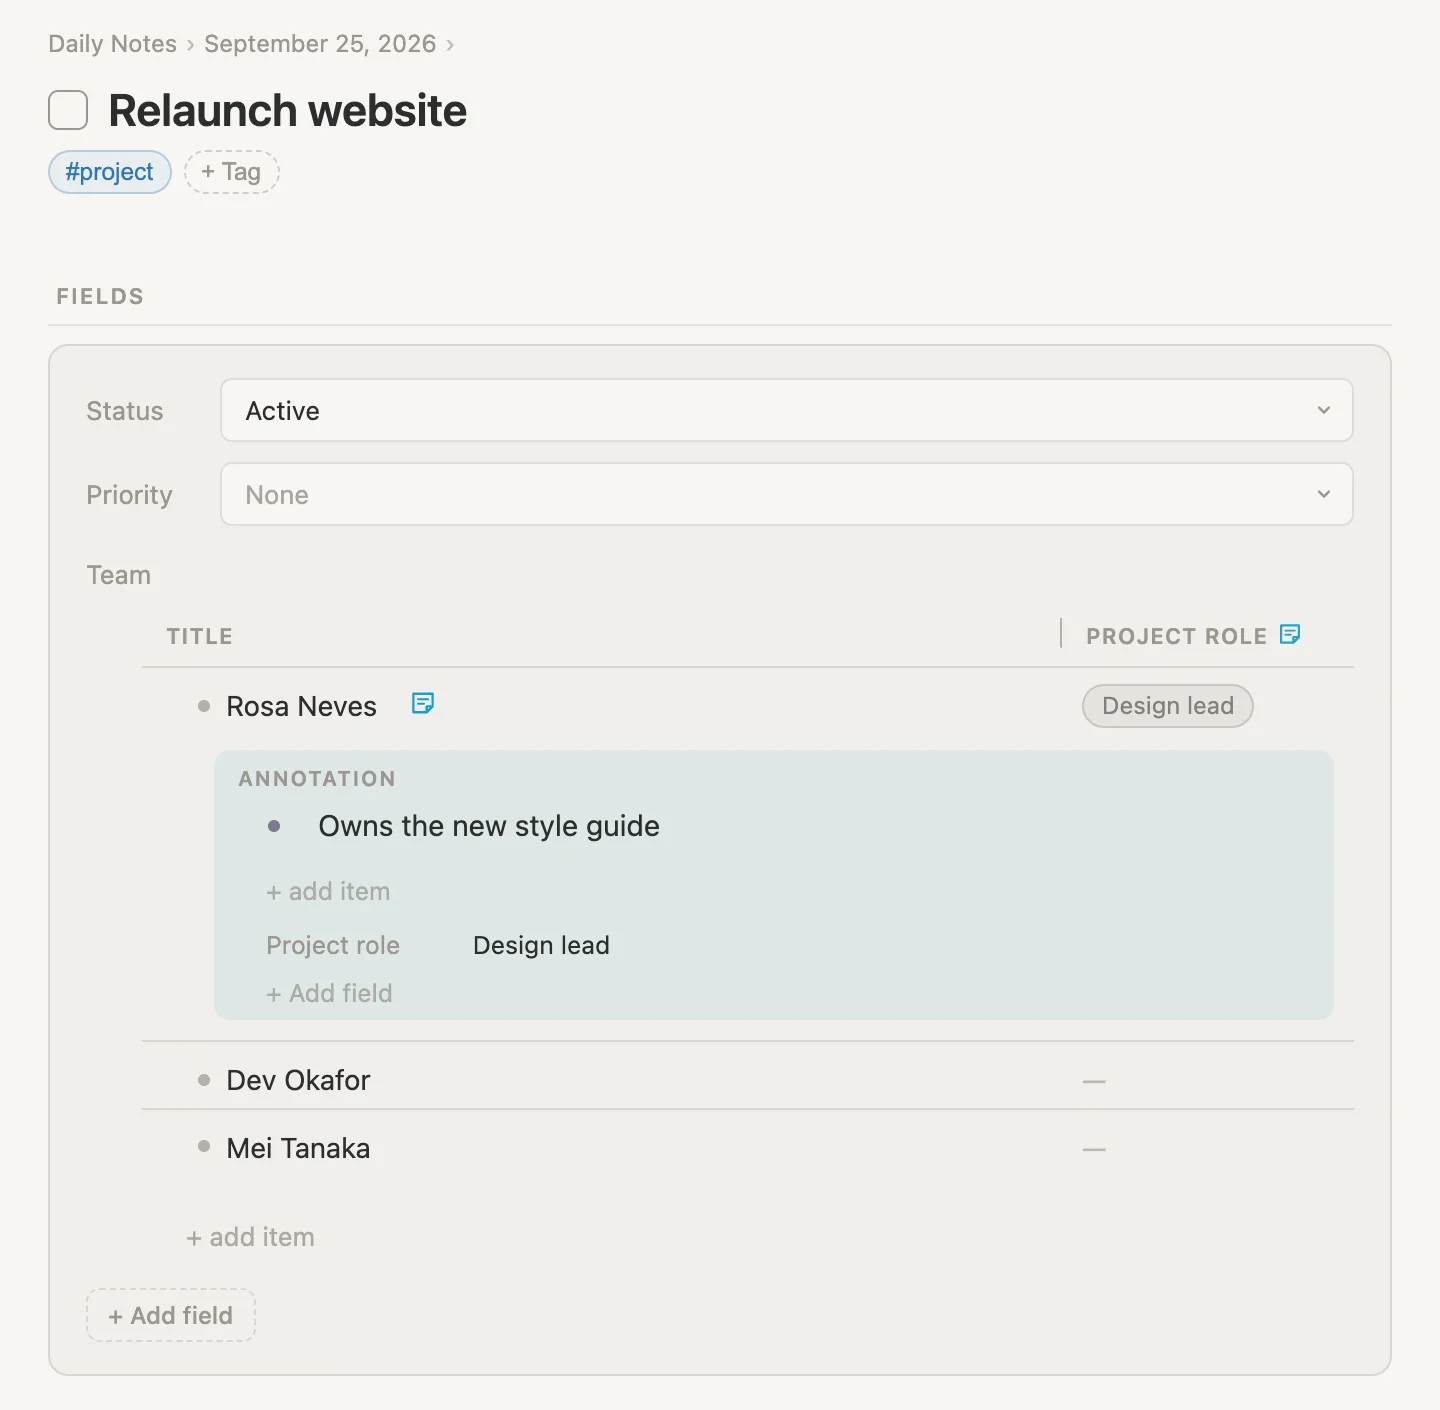Viewport: 1440px width, 1410px height.
Task: Click the Team field label
Action: pyautogui.click(x=118, y=575)
